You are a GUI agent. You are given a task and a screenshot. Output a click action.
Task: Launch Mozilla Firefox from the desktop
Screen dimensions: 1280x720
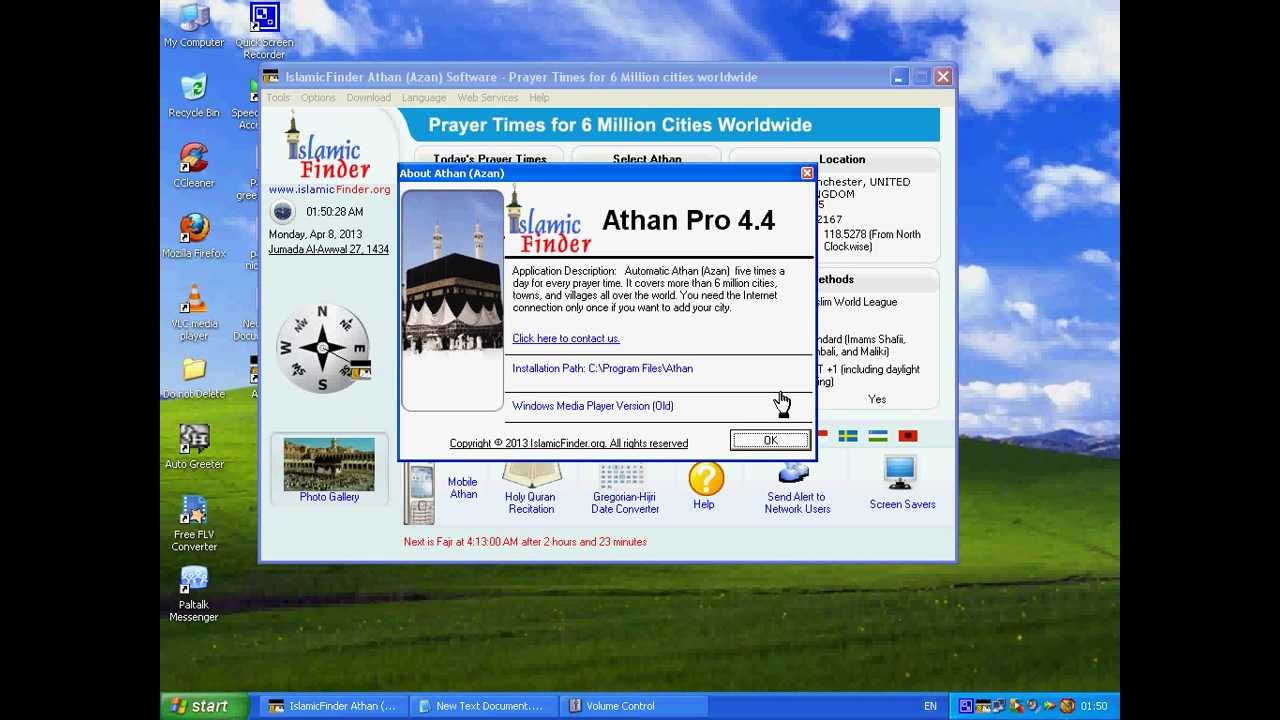click(194, 236)
